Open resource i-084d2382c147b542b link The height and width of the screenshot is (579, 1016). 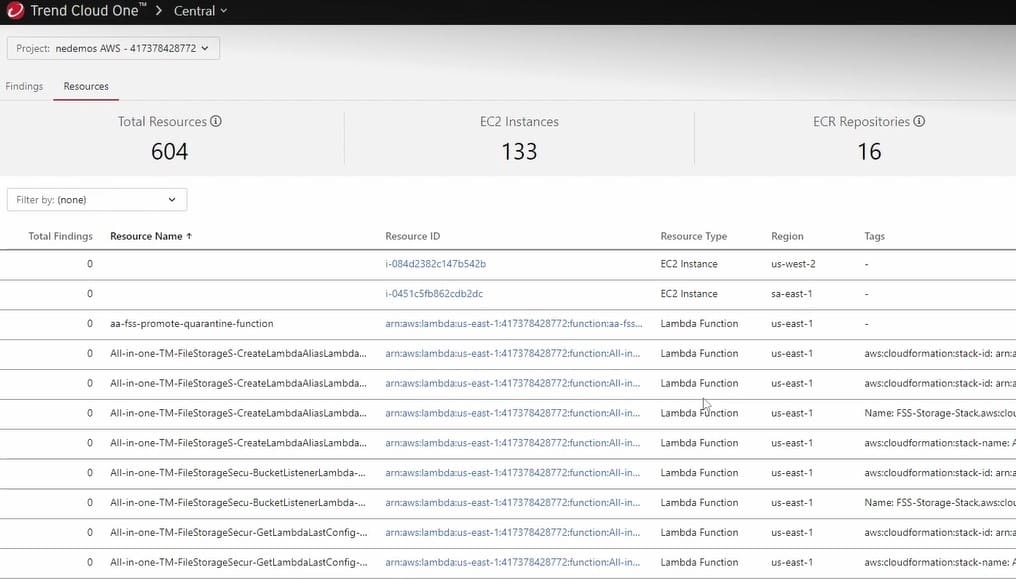point(436,264)
